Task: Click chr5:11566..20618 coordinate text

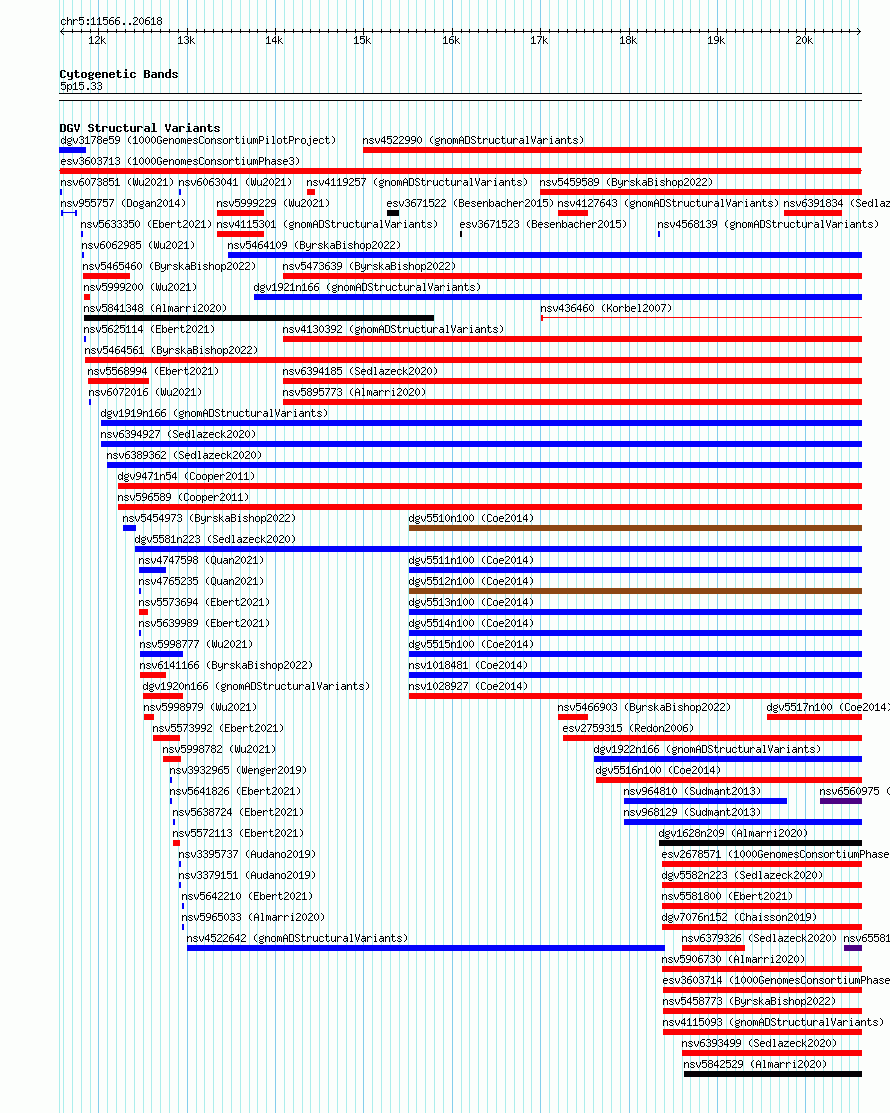Action: coord(111,21)
